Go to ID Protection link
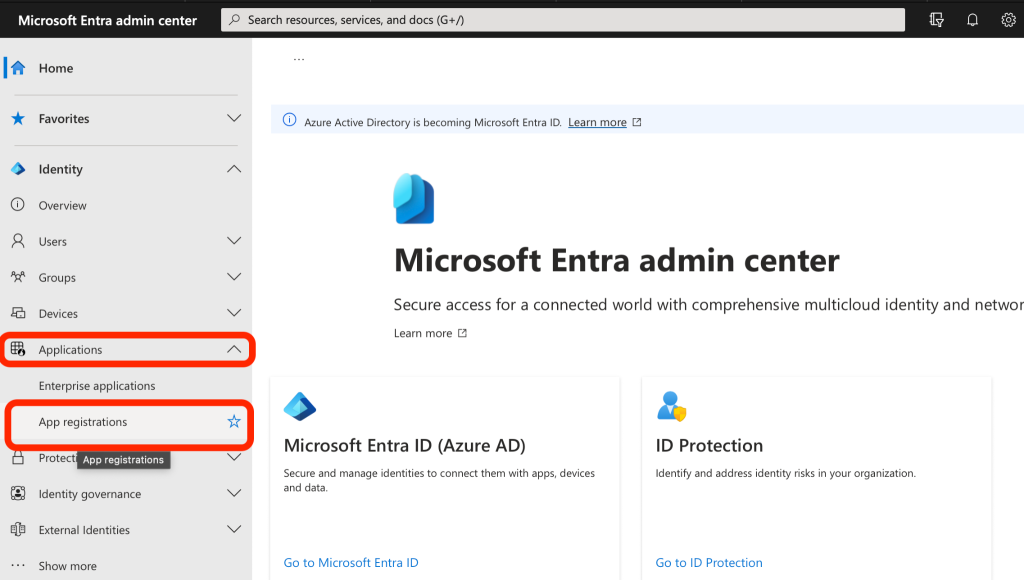Image resolution: width=1024 pixels, height=580 pixels. pyautogui.click(x=709, y=562)
